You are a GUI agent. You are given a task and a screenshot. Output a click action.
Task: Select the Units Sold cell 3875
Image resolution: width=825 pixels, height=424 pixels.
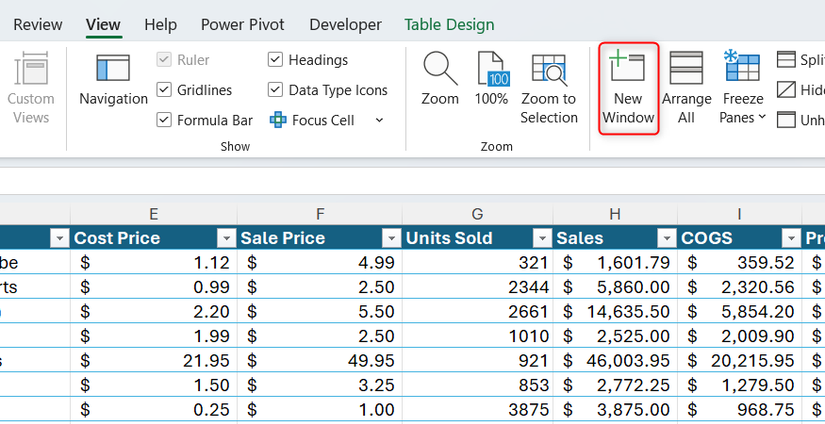point(478,409)
